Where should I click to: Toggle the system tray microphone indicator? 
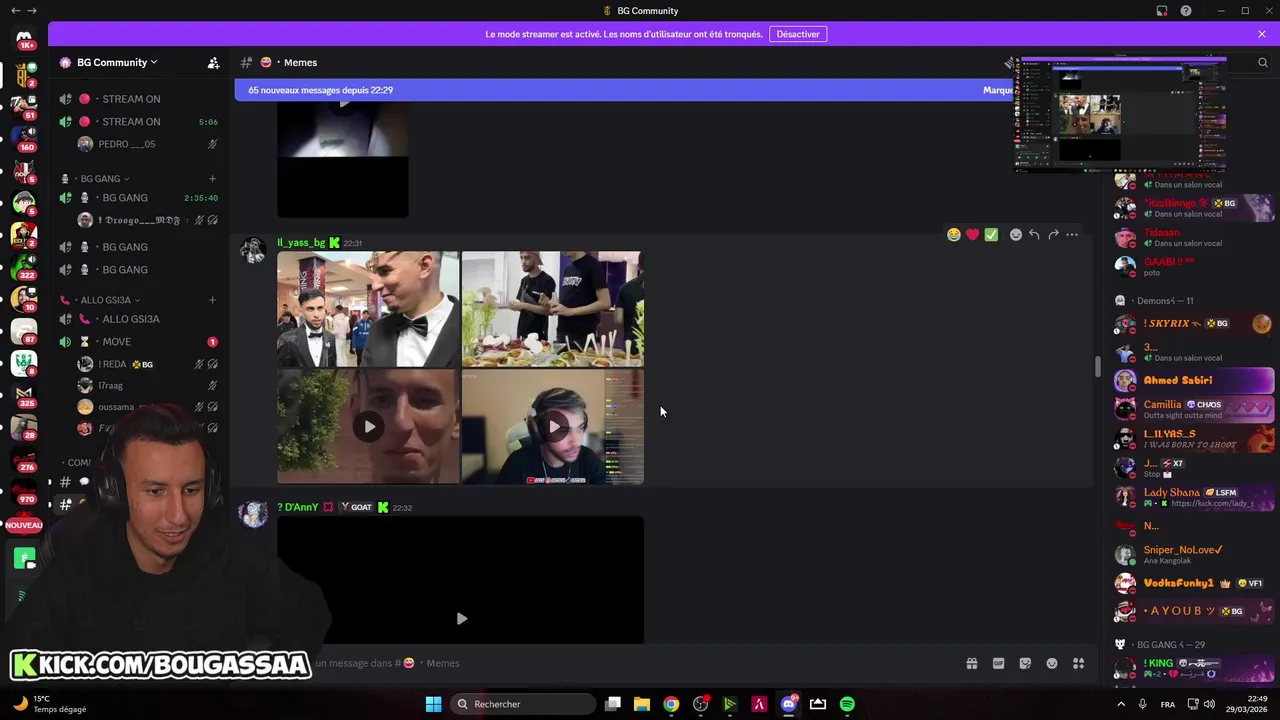(1143, 704)
